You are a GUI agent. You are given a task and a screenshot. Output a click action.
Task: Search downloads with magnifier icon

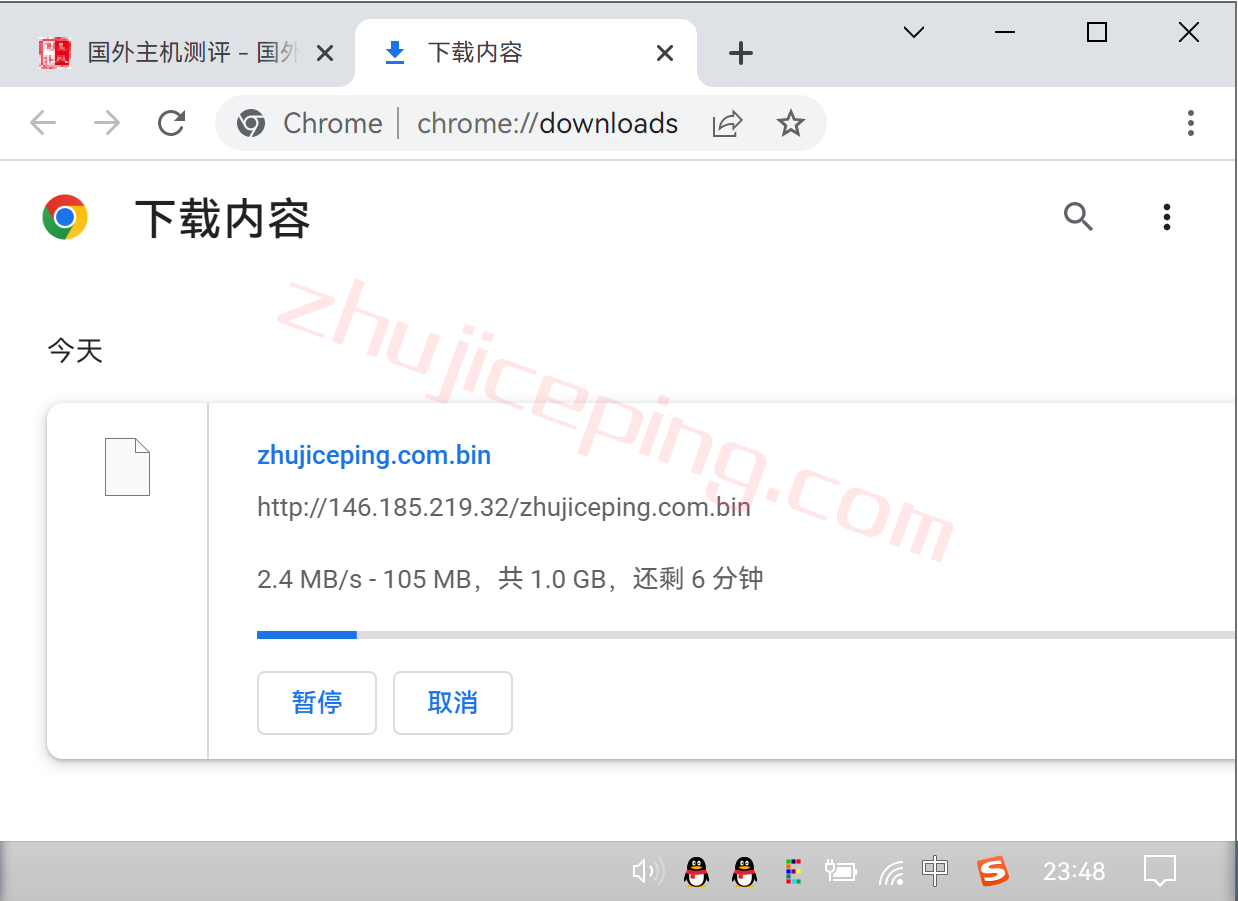1078,216
